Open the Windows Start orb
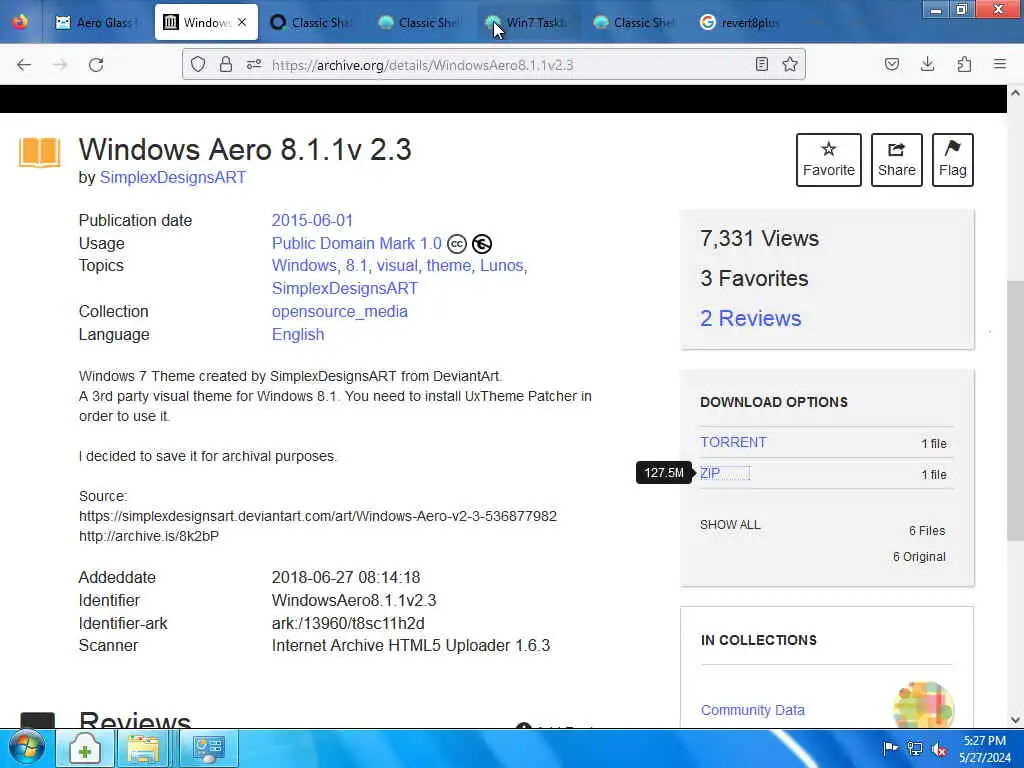This screenshot has width=1024, height=768. pos(26,748)
